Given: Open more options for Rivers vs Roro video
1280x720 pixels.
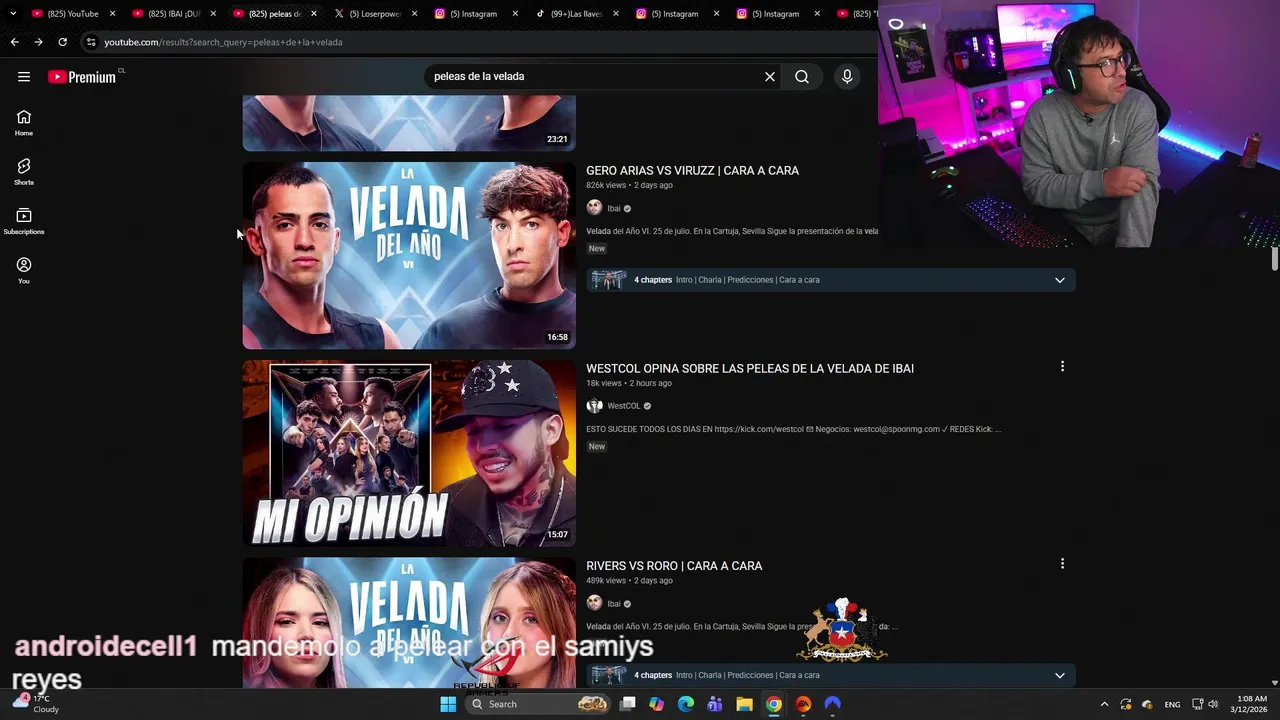Looking at the screenshot, I should point(1062,564).
